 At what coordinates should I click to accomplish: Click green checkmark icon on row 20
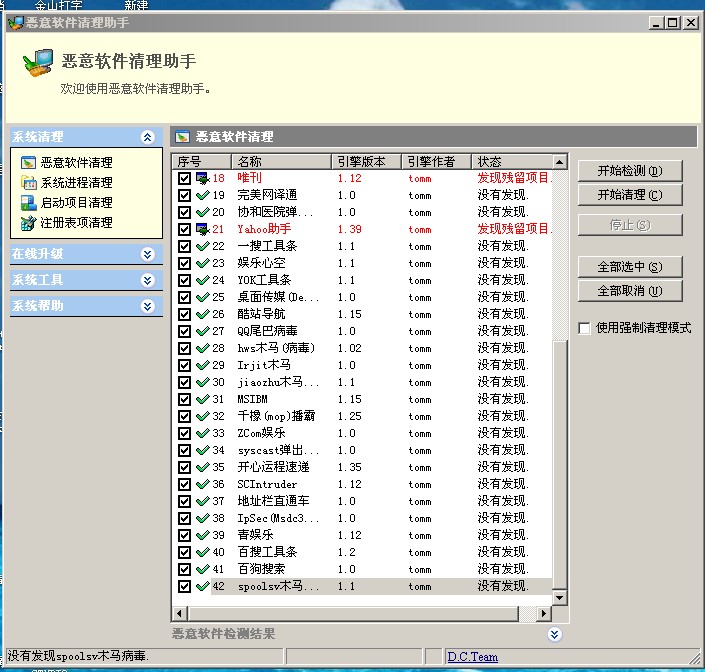203,212
